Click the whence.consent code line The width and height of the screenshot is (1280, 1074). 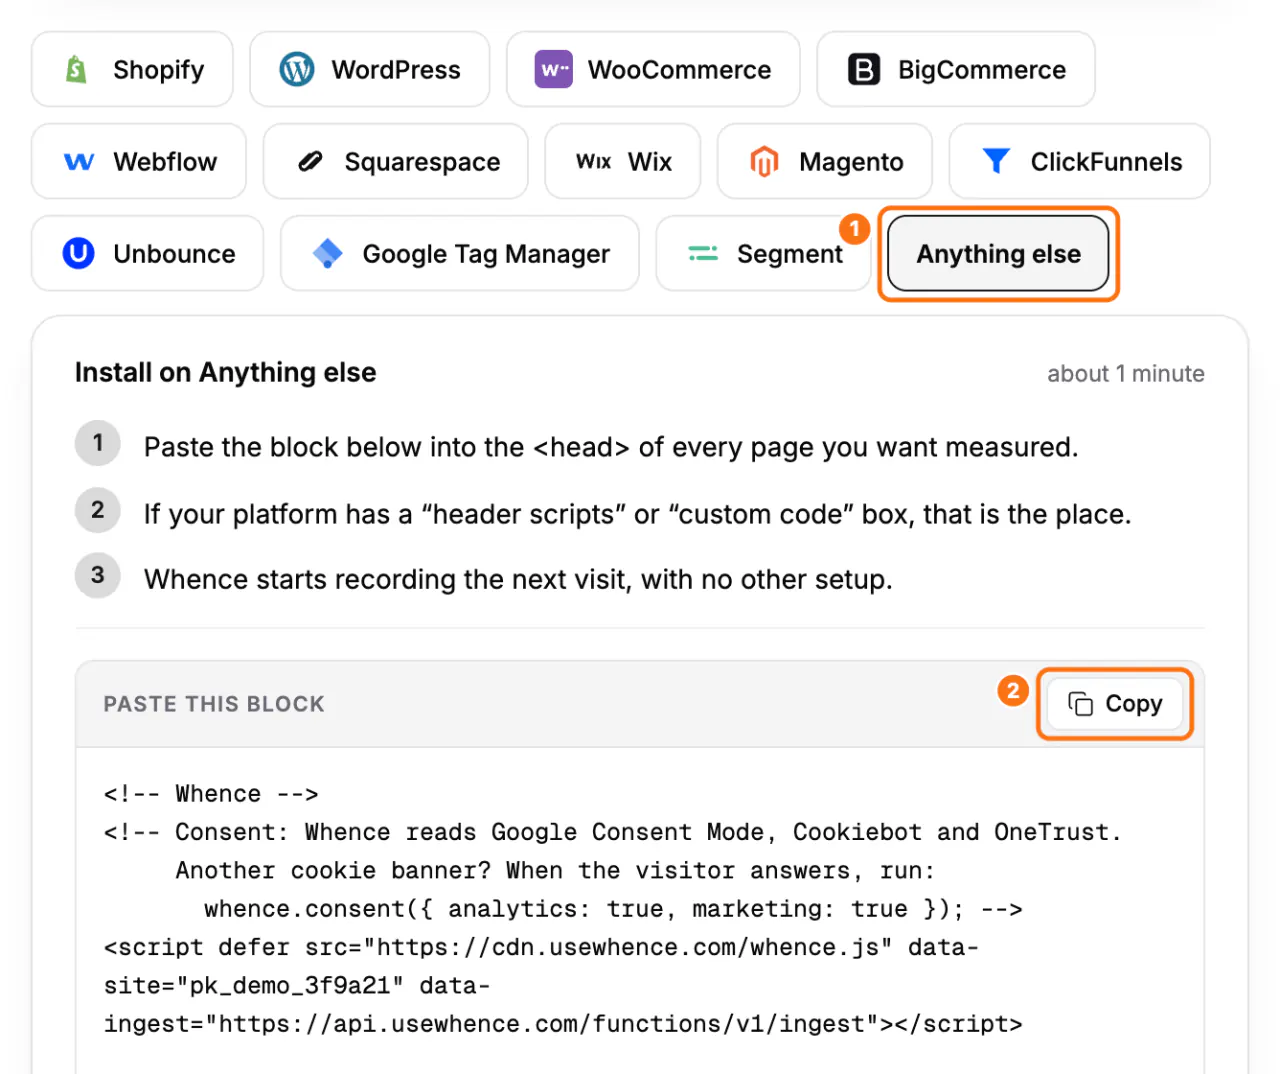pyautogui.click(x=613, y=909)
